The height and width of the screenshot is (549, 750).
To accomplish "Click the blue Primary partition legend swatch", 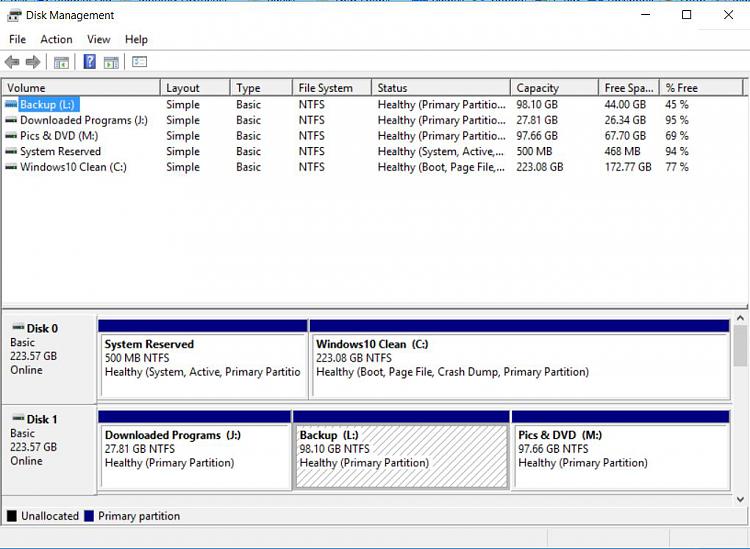I will [x=89, y=516].
